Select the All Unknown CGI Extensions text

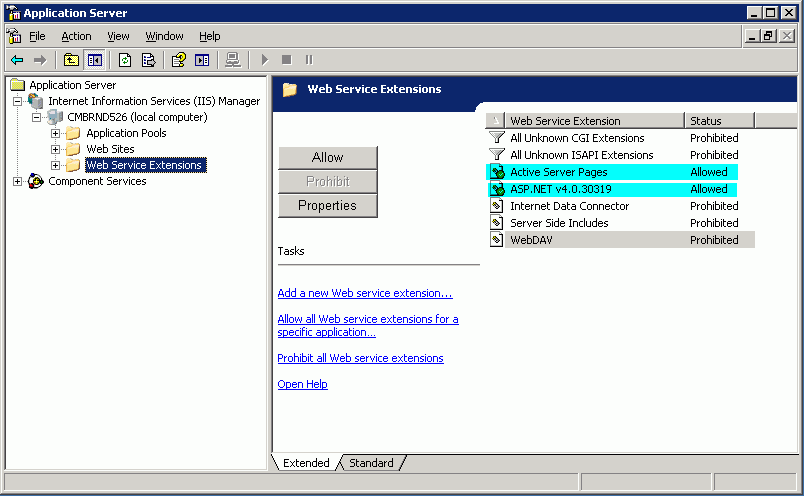coord(577,137)
